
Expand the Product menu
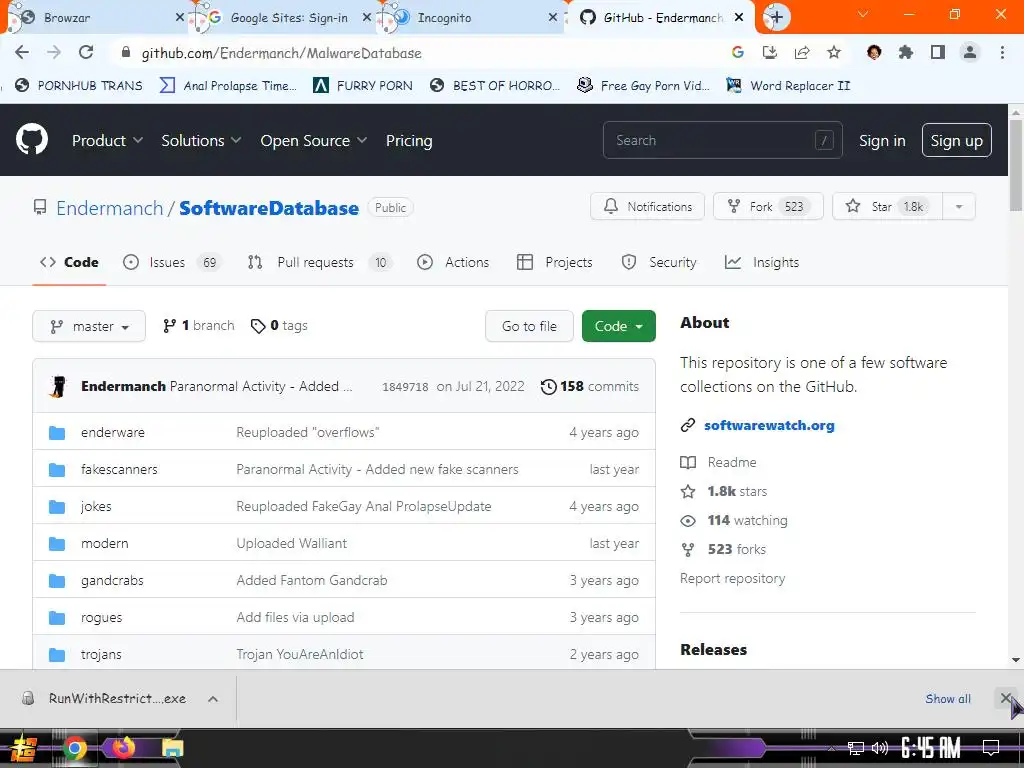pos(107,140)
